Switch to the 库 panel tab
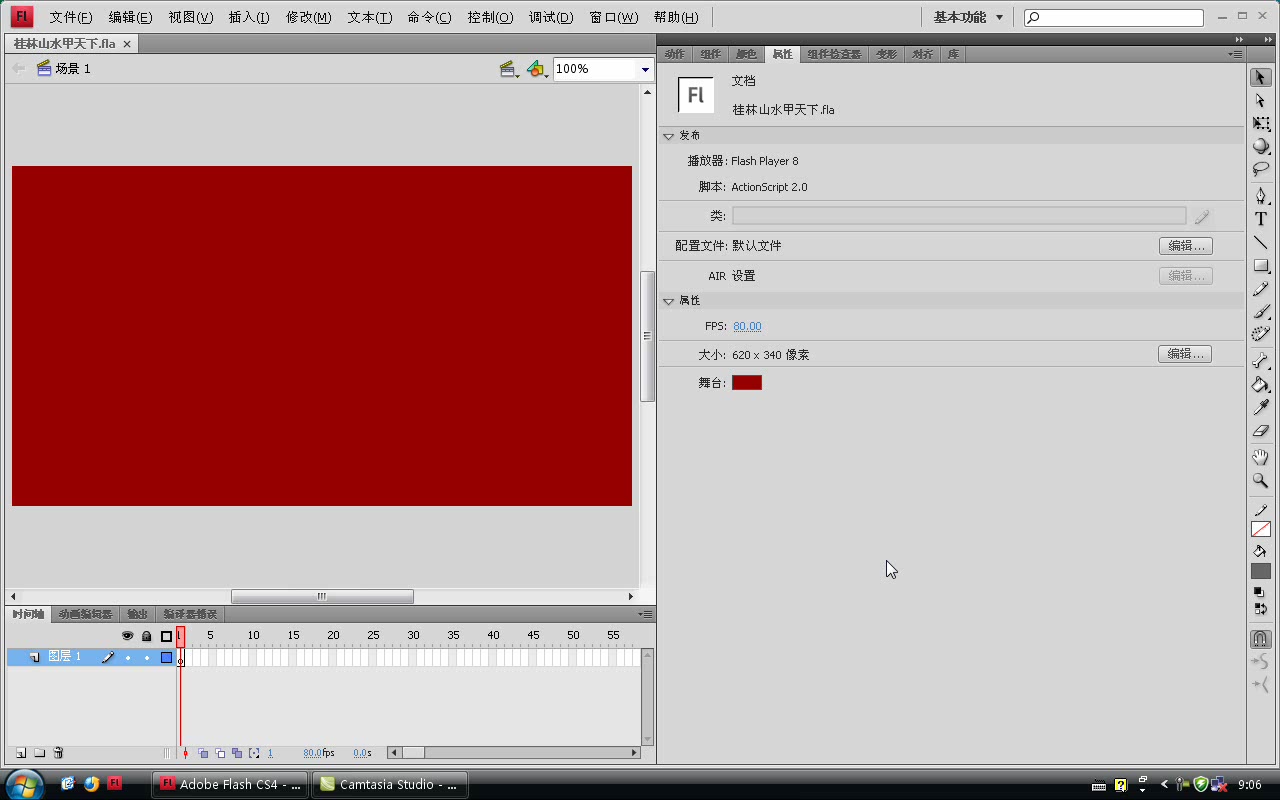This screenshot has height=800, width=1280. pyautogui.click(x=953, y=54)
